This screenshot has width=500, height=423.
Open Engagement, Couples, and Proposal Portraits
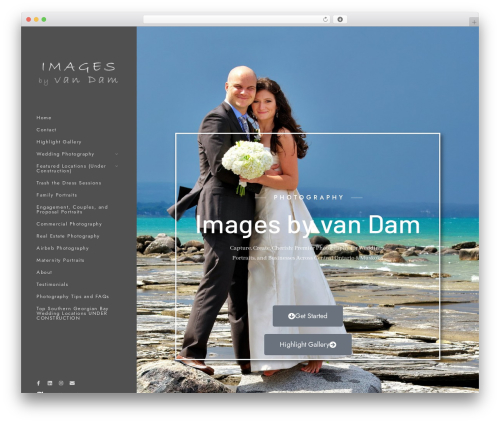coord(72,209)
